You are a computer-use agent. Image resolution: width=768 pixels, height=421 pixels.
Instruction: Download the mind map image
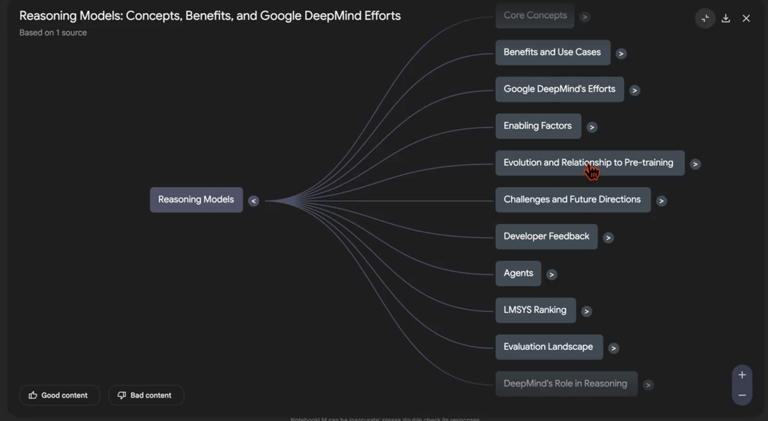pyautogui.click(x=726, y=18)
